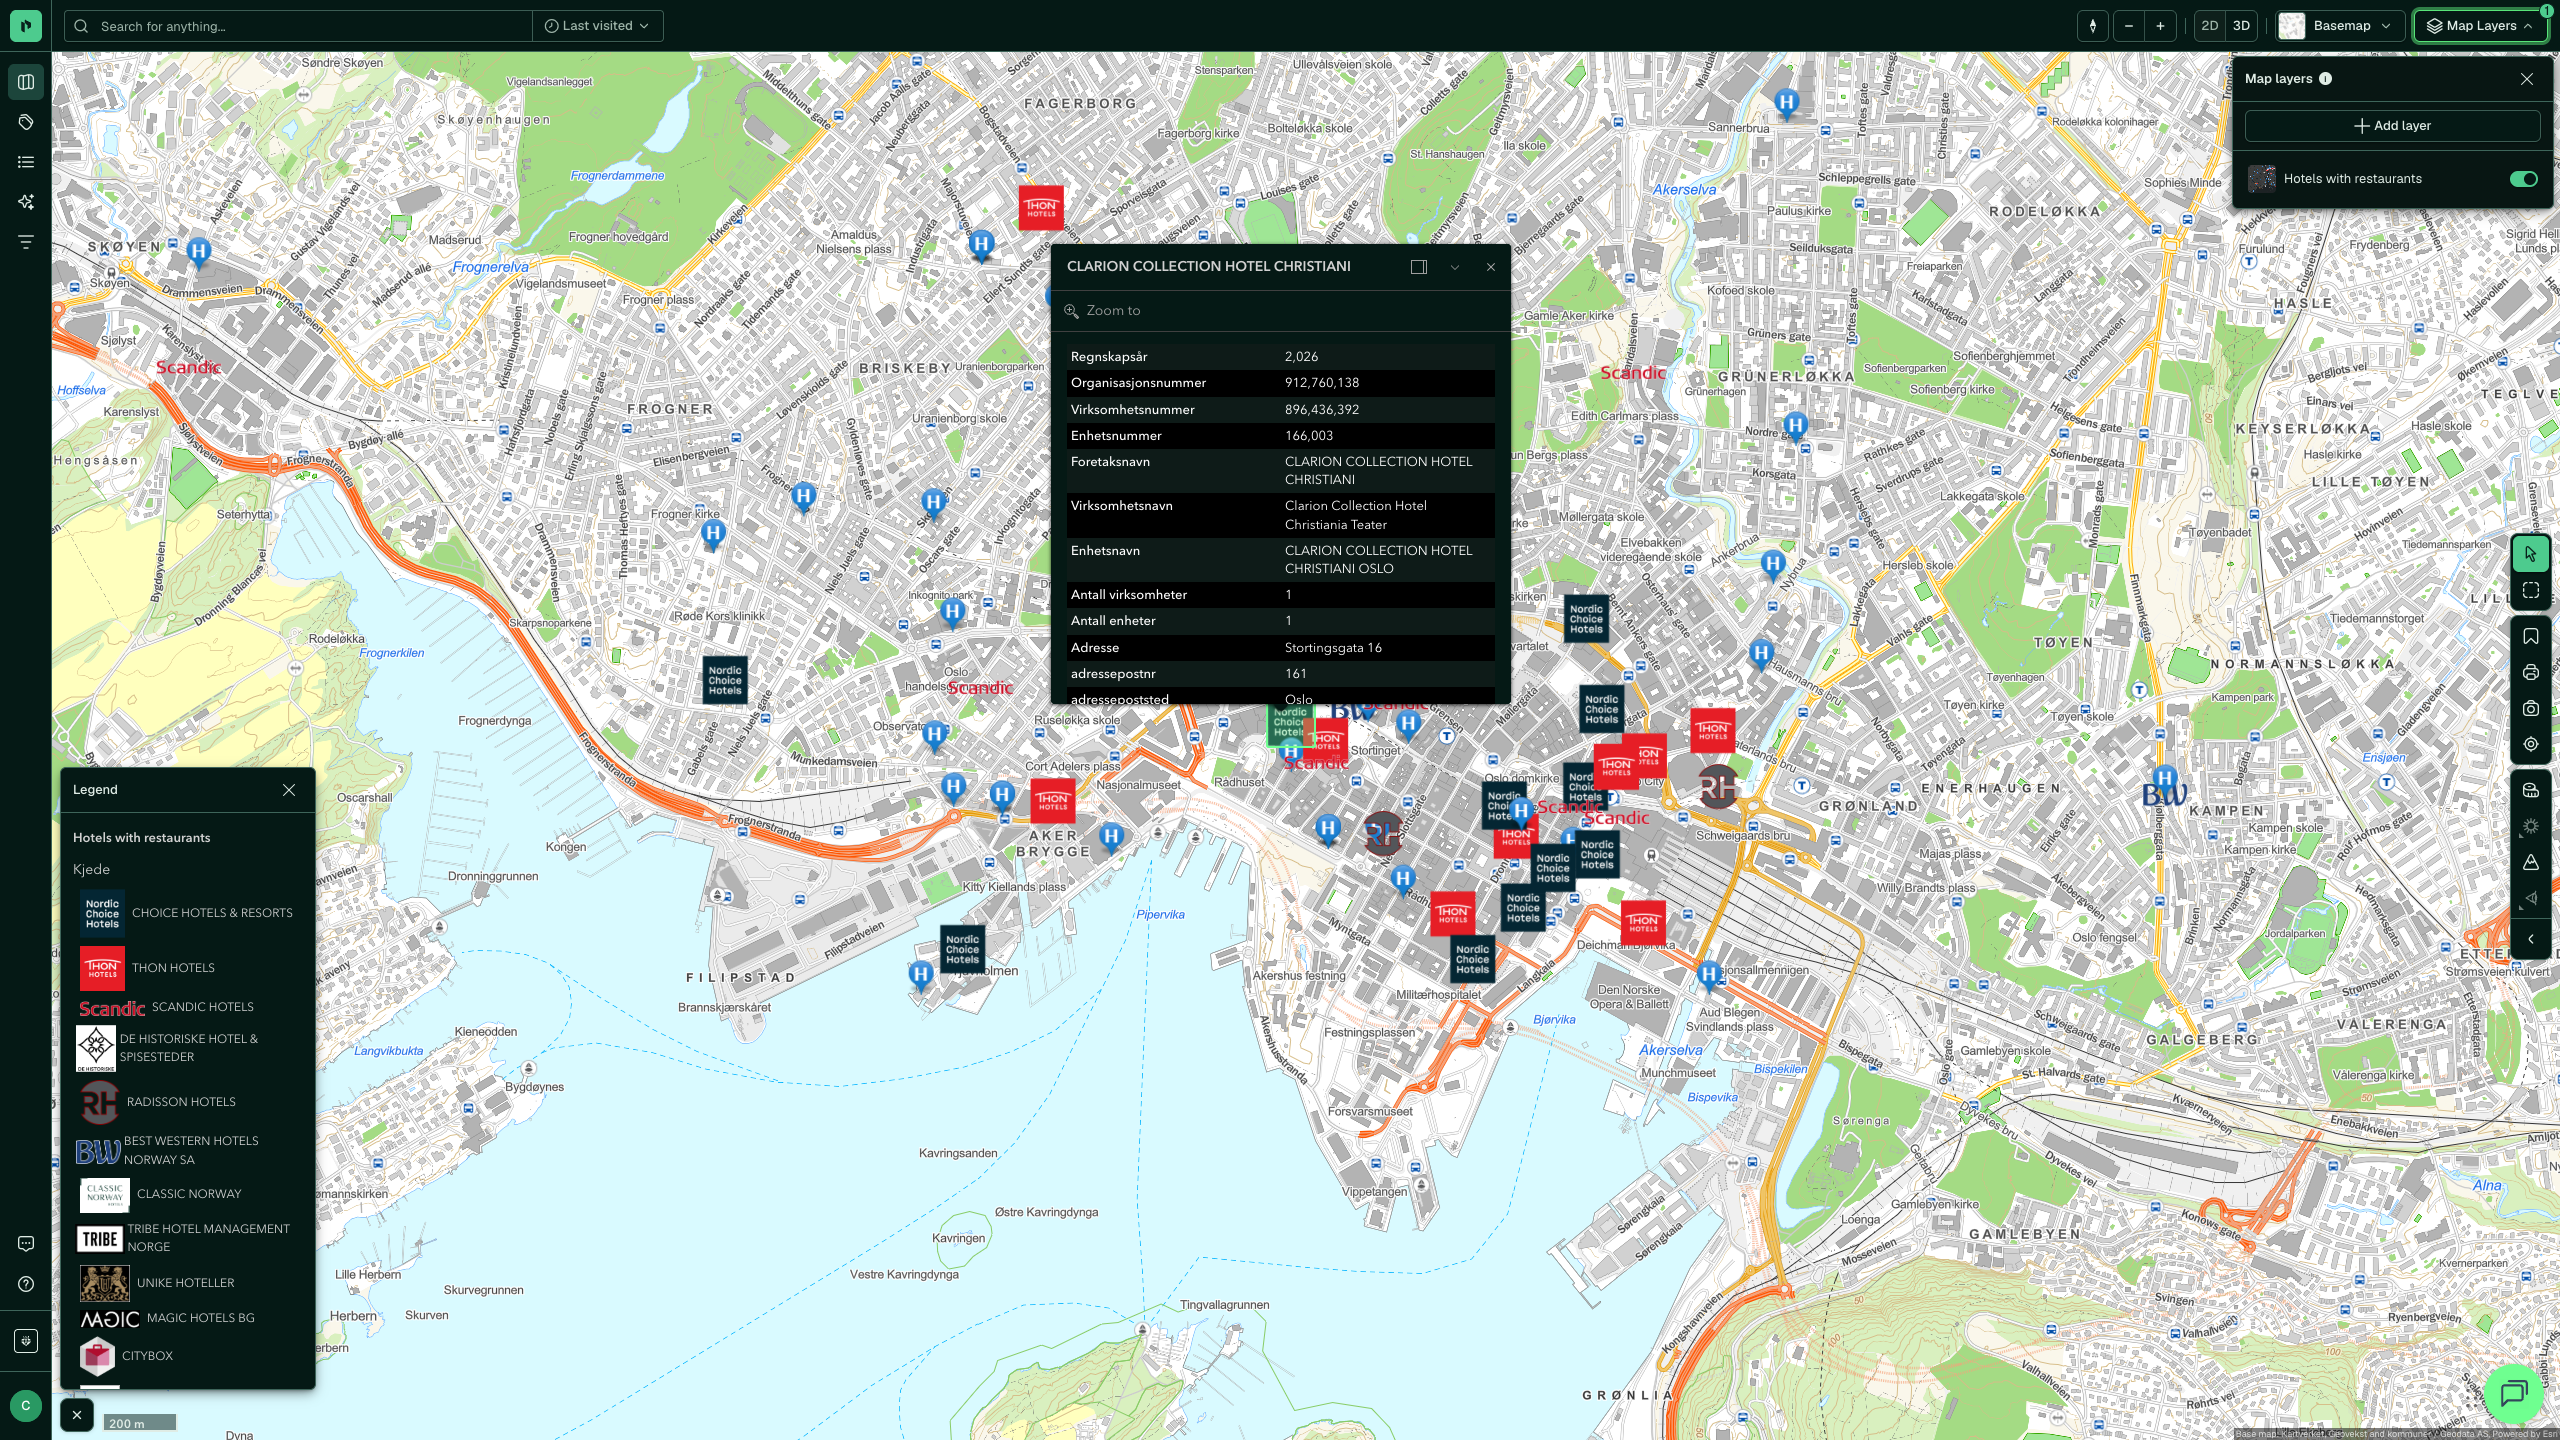
Task: Close the Clarion hotel popup
Action: point(1490,267)
